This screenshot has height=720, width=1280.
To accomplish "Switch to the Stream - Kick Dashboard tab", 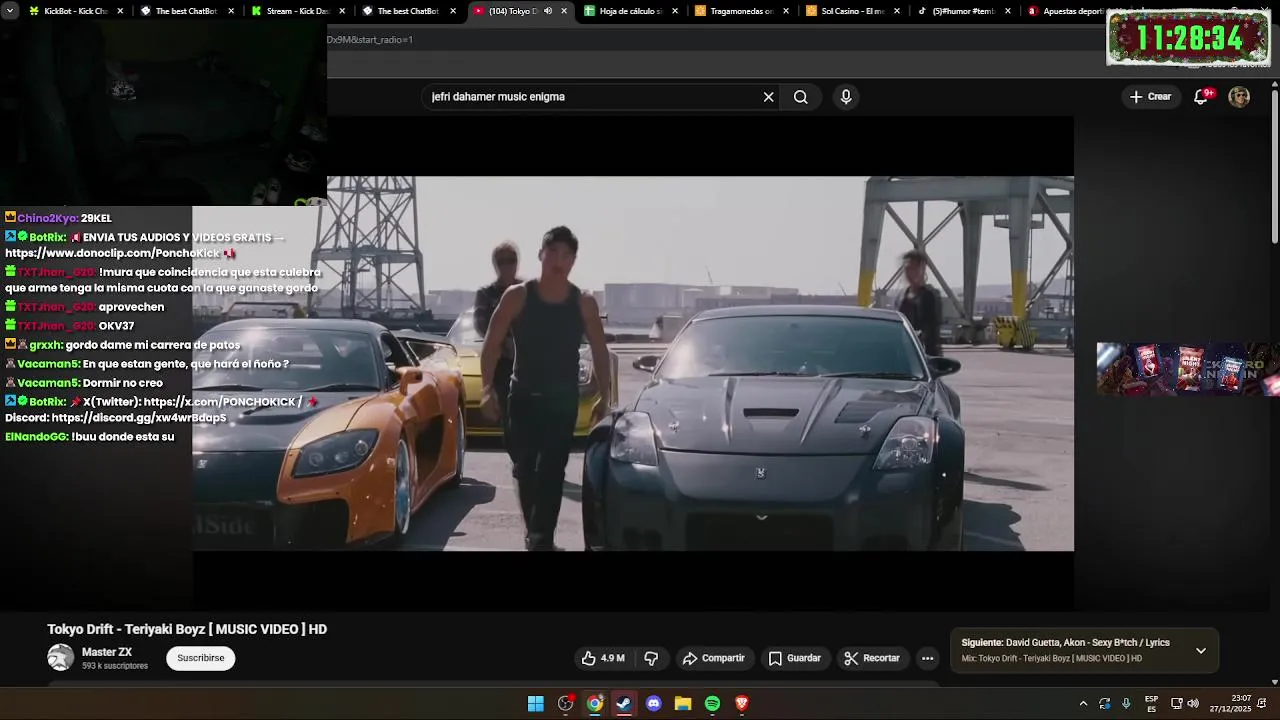I will click(298, 11).
